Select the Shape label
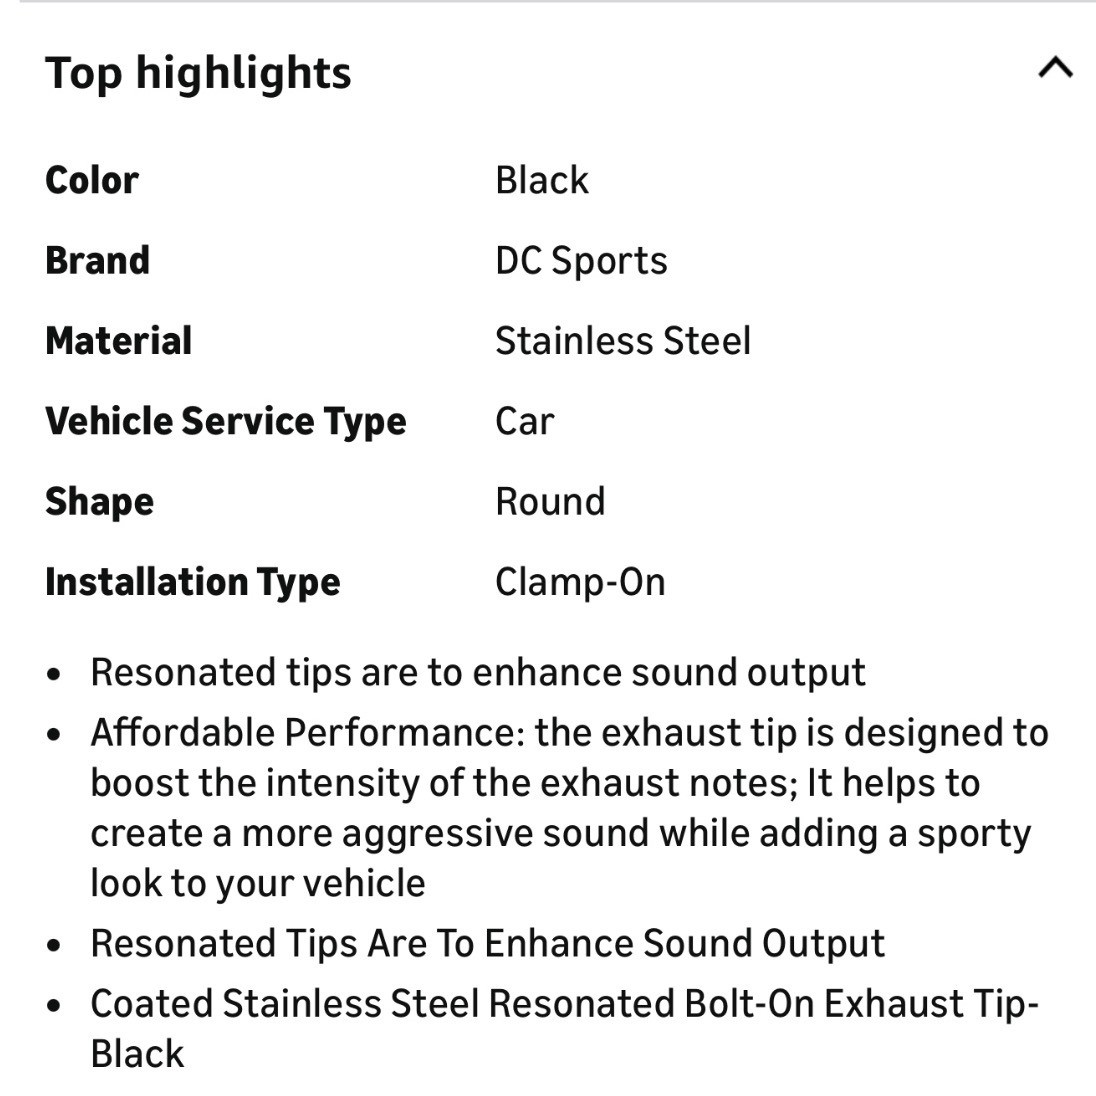 (99, 503)
